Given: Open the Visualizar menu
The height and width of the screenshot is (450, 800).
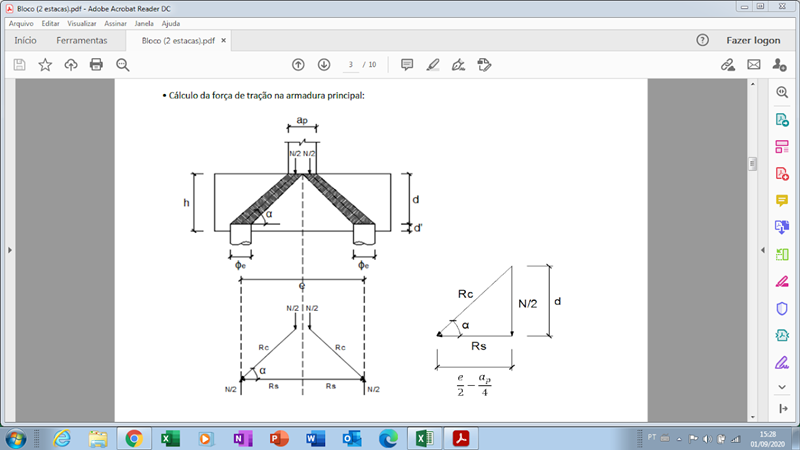Looking at the screenshot, I should 82,23.
